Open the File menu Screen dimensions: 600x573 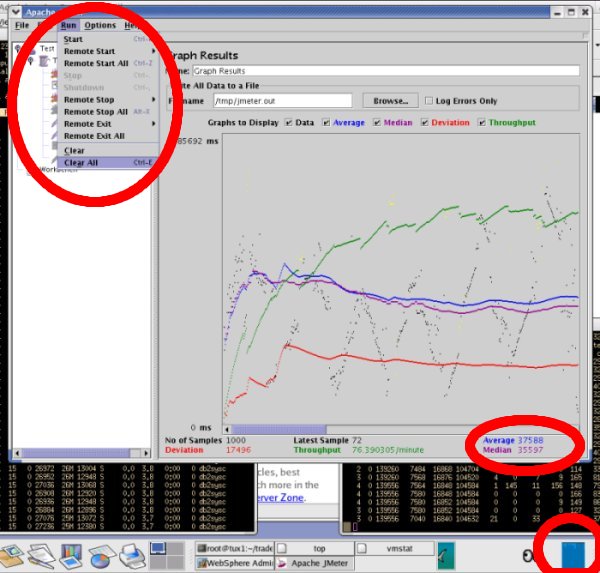(x=22, y=26)
